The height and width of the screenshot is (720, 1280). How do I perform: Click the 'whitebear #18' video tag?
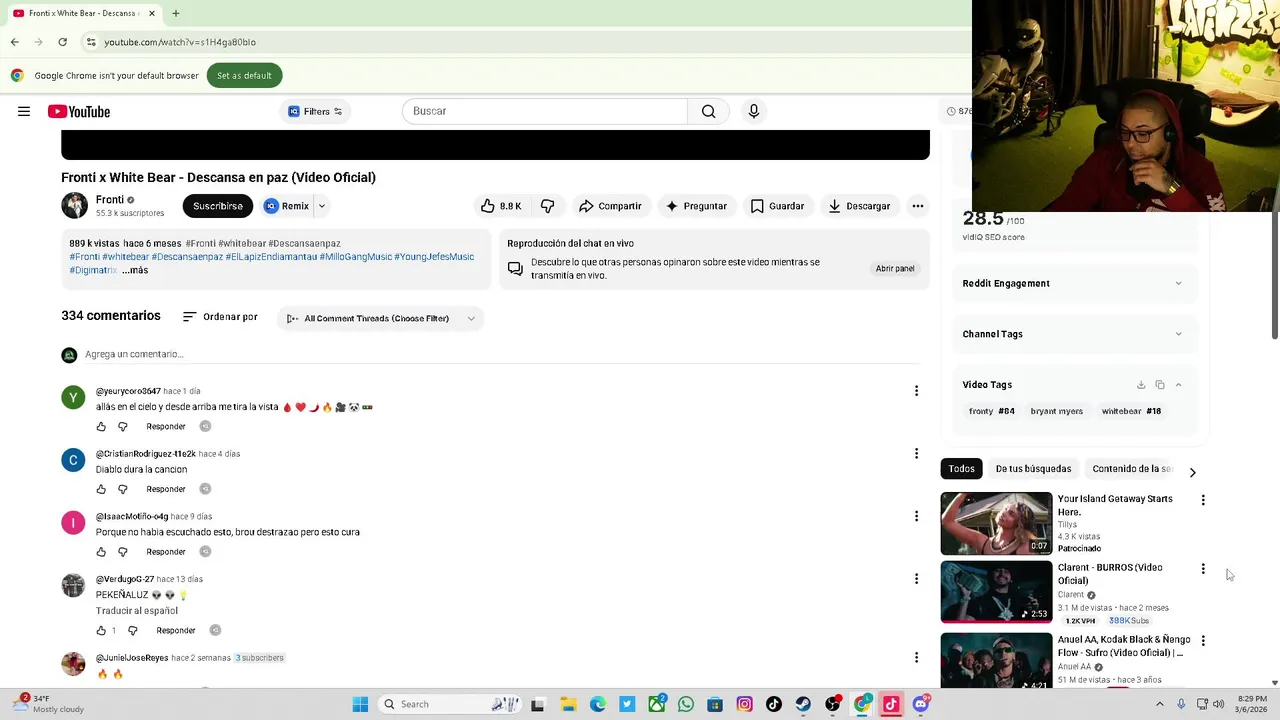click(1131, 411)
